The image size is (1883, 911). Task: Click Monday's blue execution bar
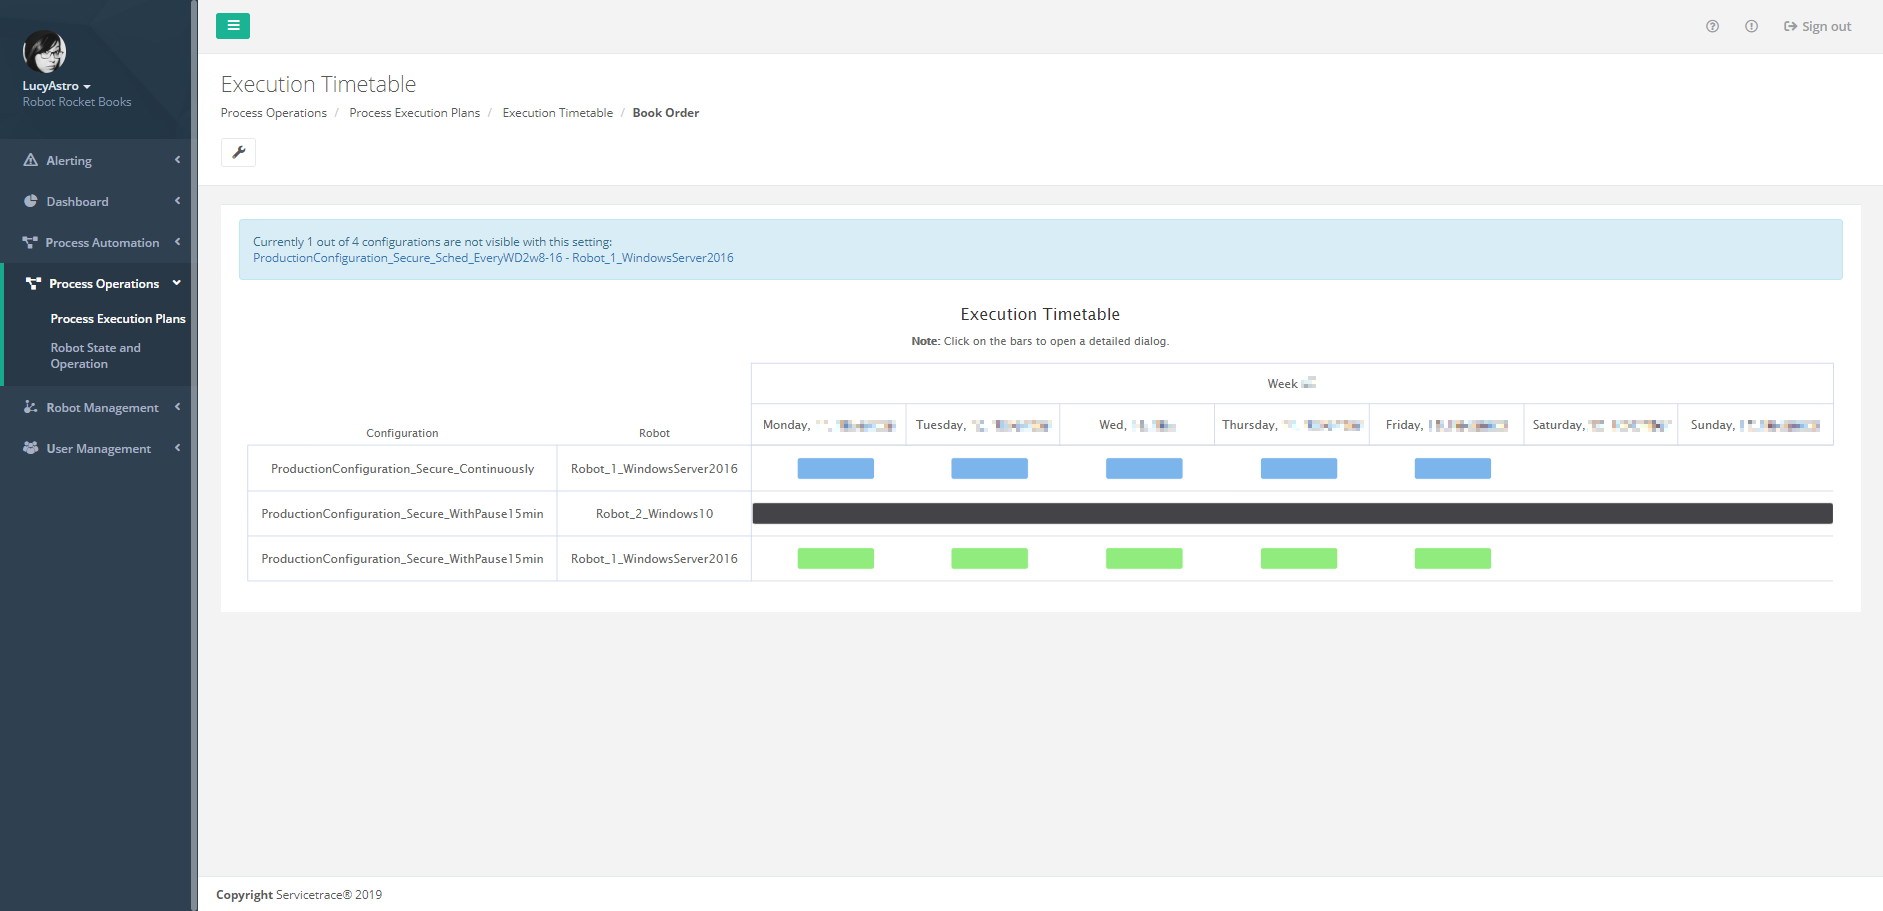(835, 467)
